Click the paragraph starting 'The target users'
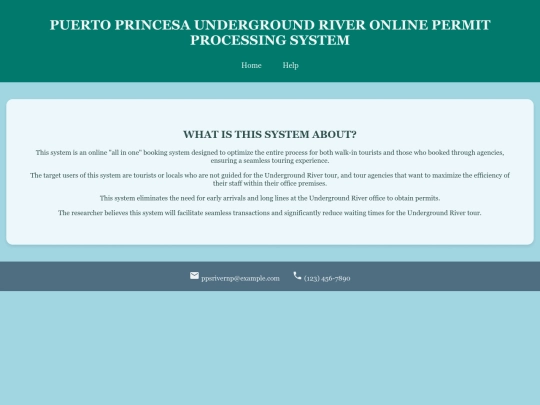This screenshot has height=405, width=540. point(270,179)
